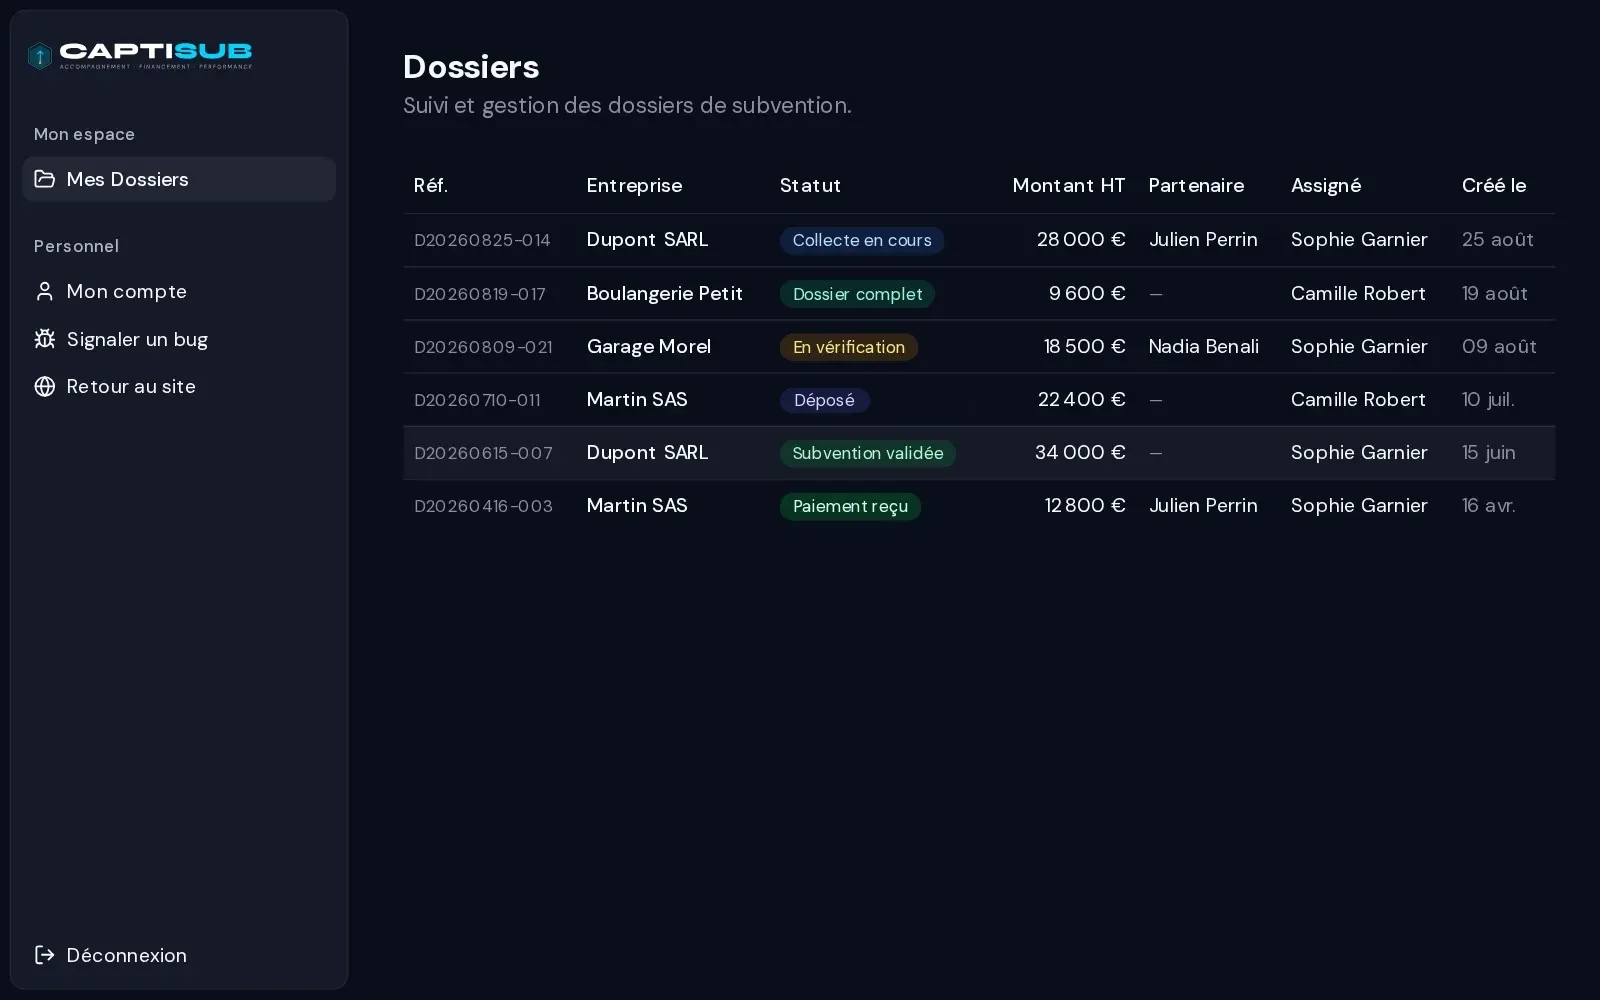Click the Entreprise column header
The image size is (1600, 1000).
coord(634,185)
